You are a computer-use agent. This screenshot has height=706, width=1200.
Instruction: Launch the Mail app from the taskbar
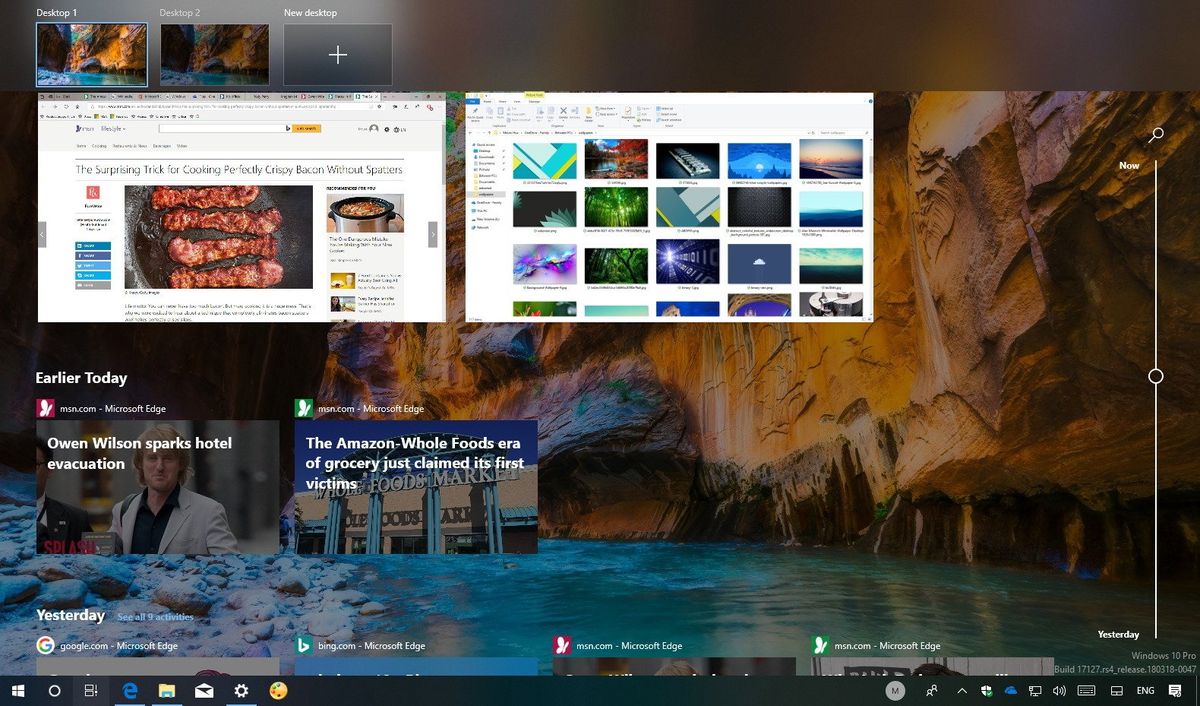203,690
